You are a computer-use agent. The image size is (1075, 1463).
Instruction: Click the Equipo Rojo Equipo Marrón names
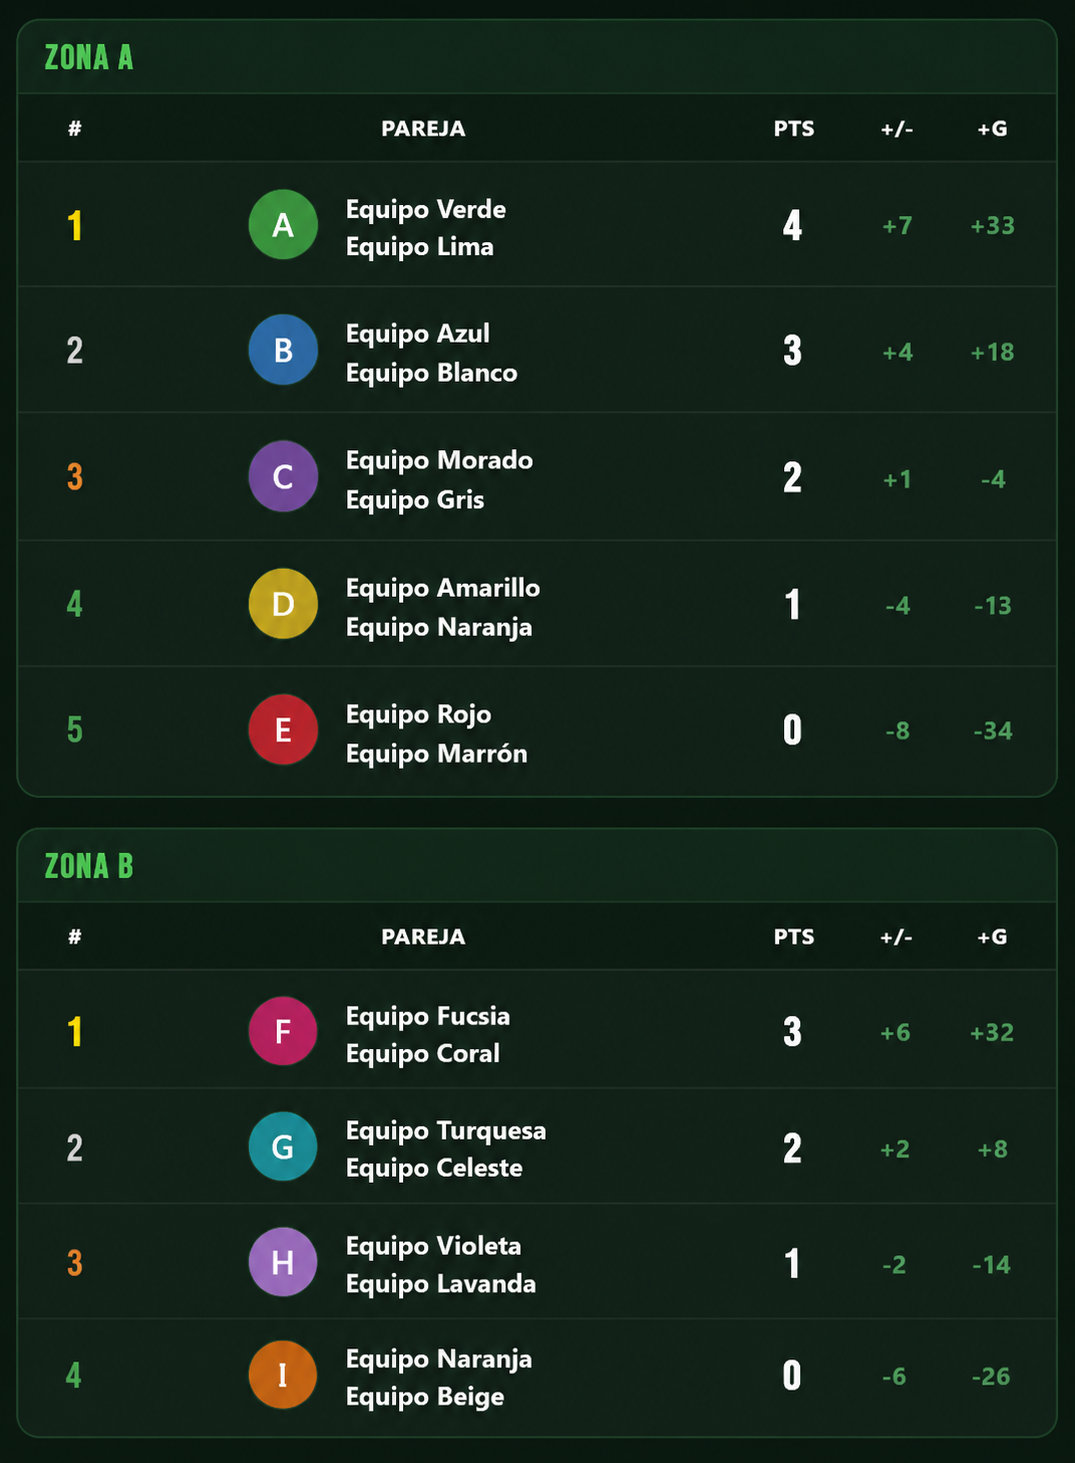click(x=437, y=734)
